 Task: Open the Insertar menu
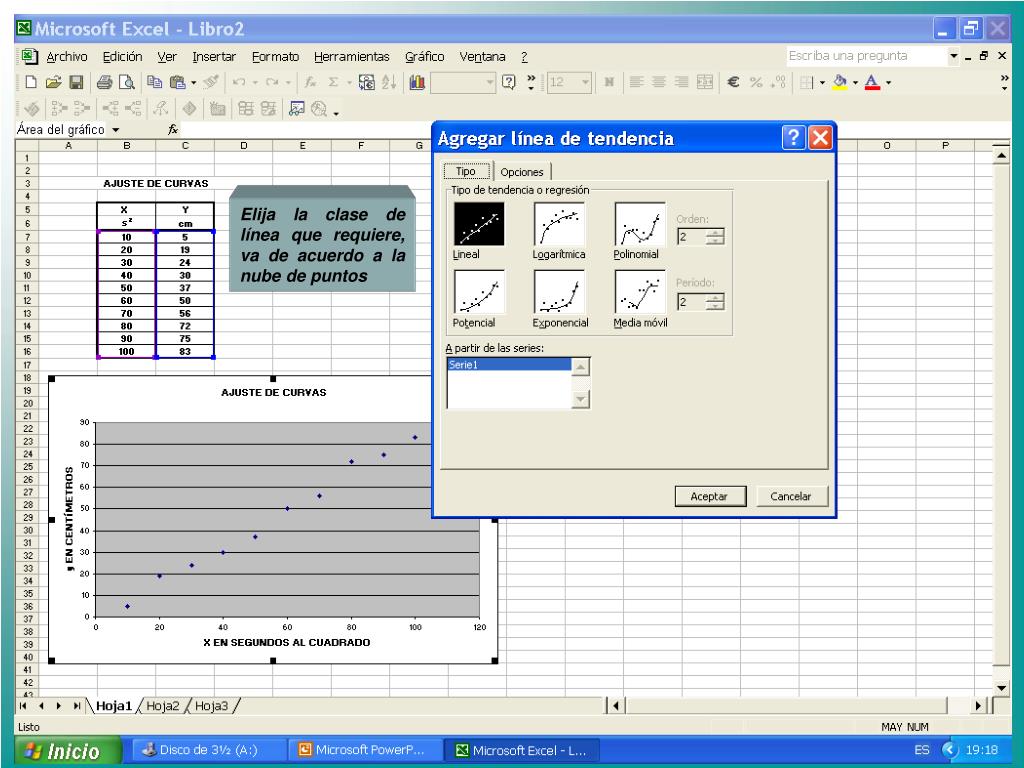214,57
